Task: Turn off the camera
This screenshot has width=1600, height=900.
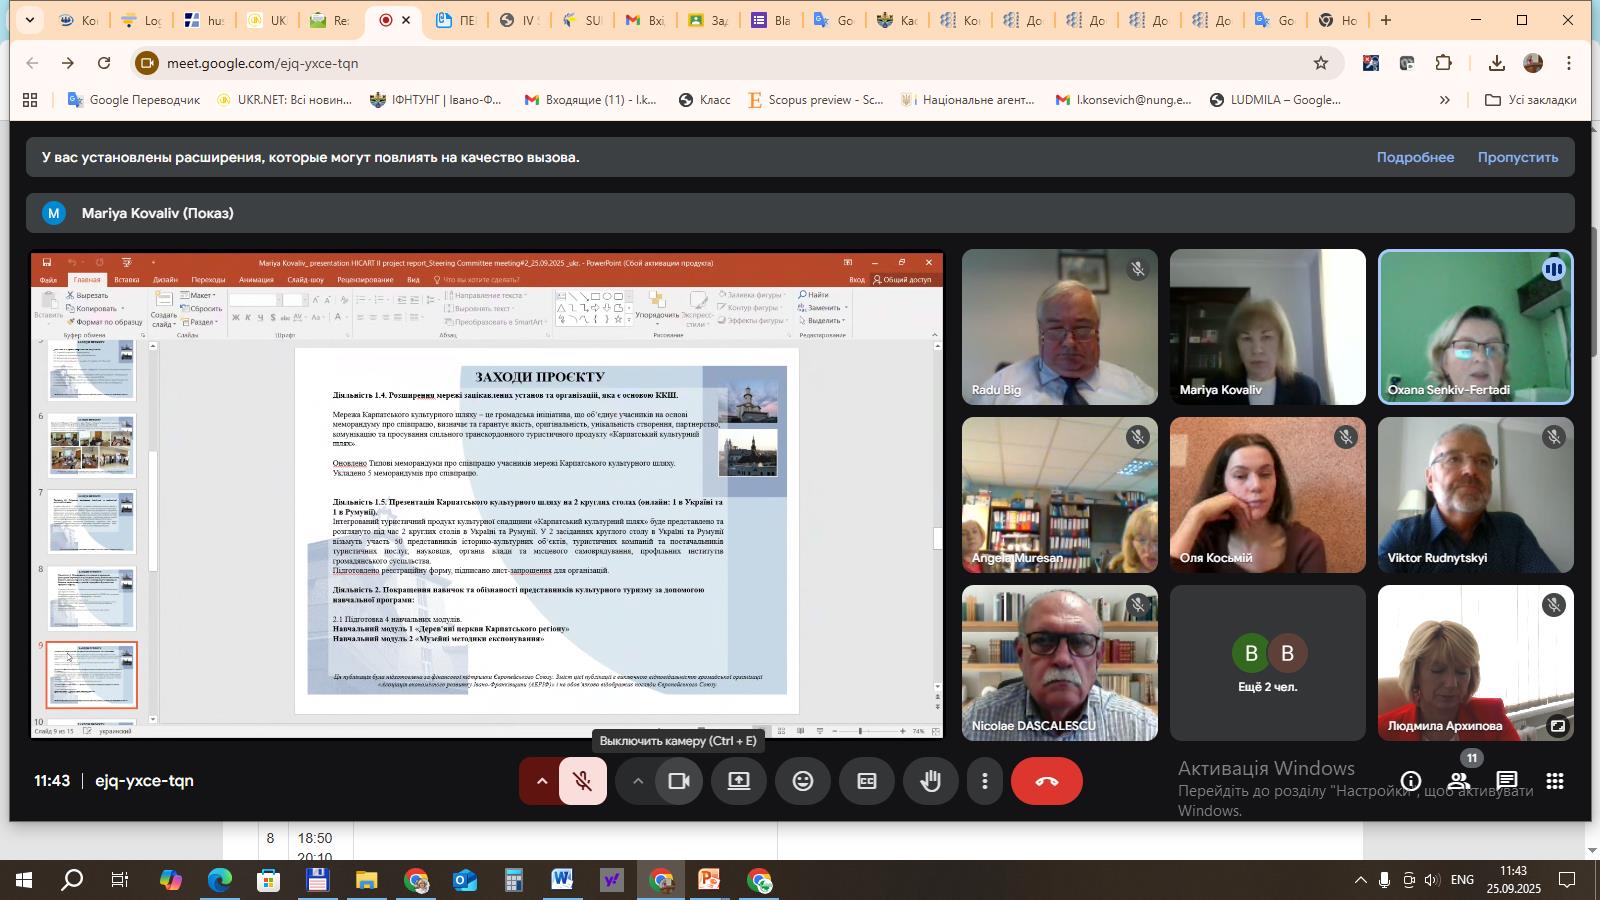Action: [679, 782]
